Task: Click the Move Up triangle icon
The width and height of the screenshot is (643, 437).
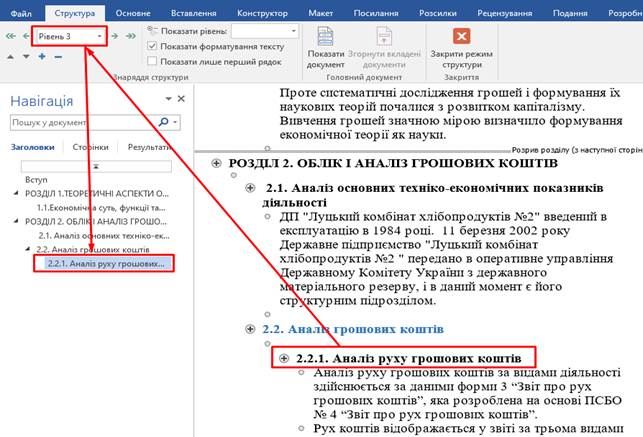Action: coord(9,56)
